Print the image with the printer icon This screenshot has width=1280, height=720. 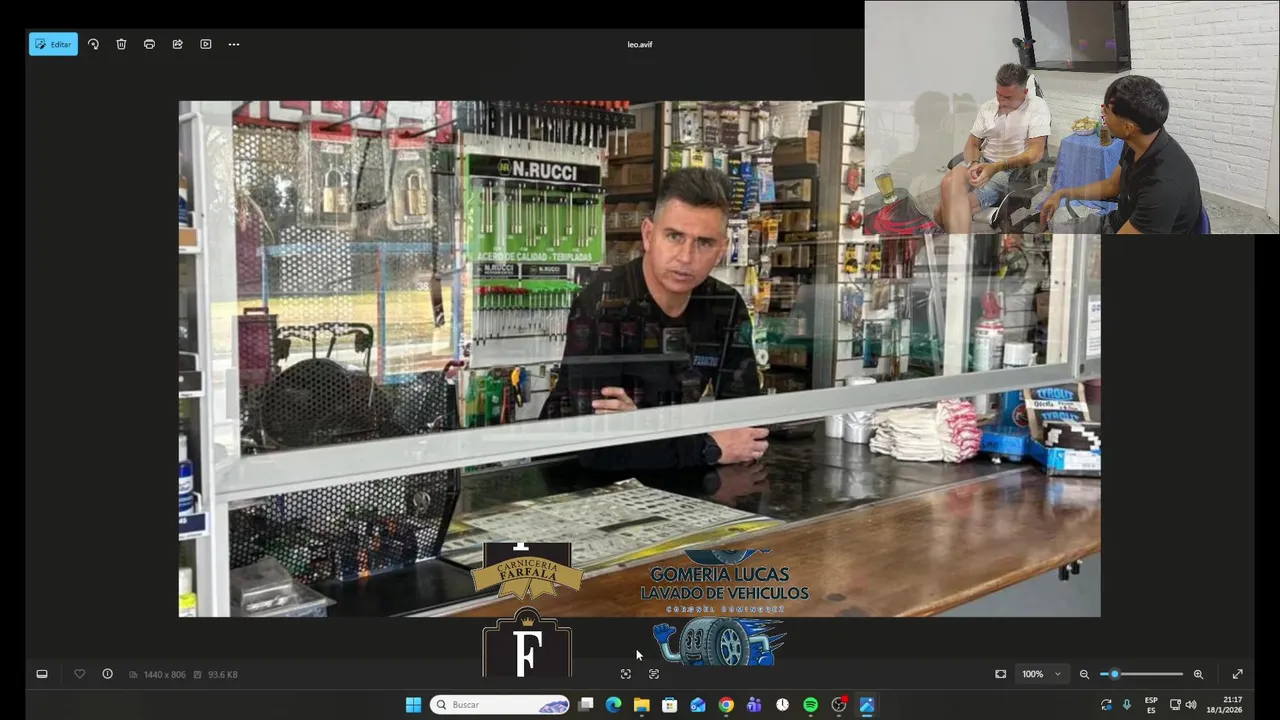(149, 44)
